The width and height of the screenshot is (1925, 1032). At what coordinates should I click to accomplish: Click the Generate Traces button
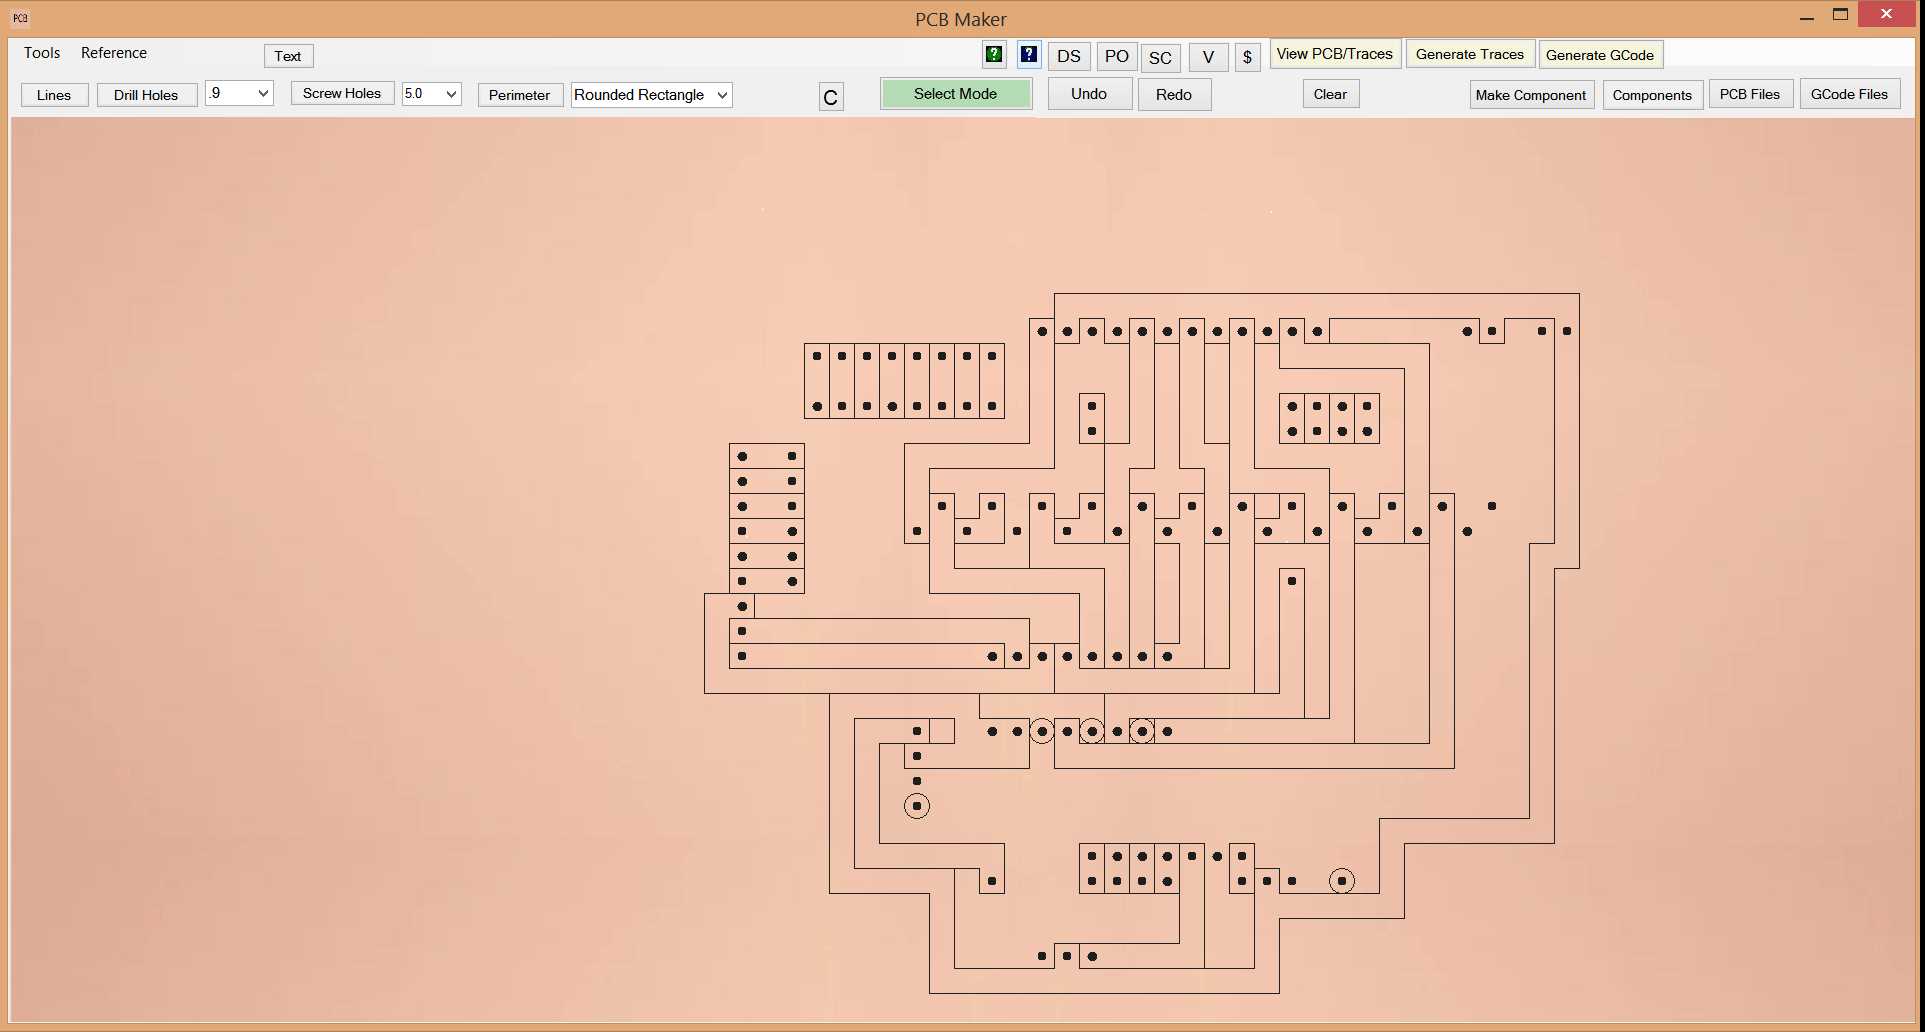pos(1469,54)
